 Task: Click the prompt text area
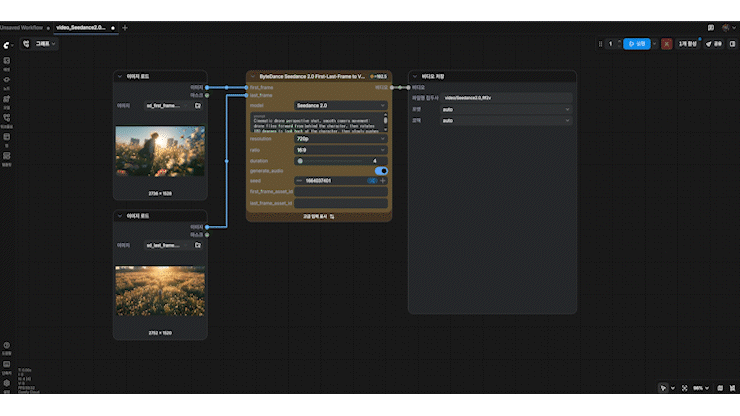(x=316, y=122)
